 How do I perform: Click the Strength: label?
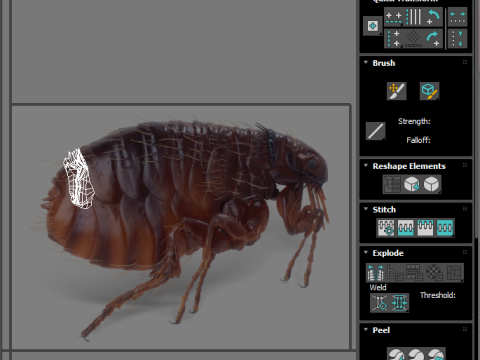click(414, 121)
